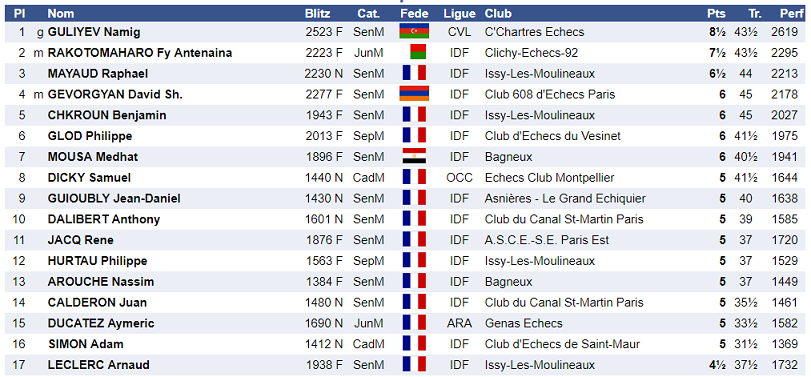The height and width of the screenshot is (377, 811).
Task: Click Armenia flag in GEVORGYAN row
Action: tap(414, 94)
